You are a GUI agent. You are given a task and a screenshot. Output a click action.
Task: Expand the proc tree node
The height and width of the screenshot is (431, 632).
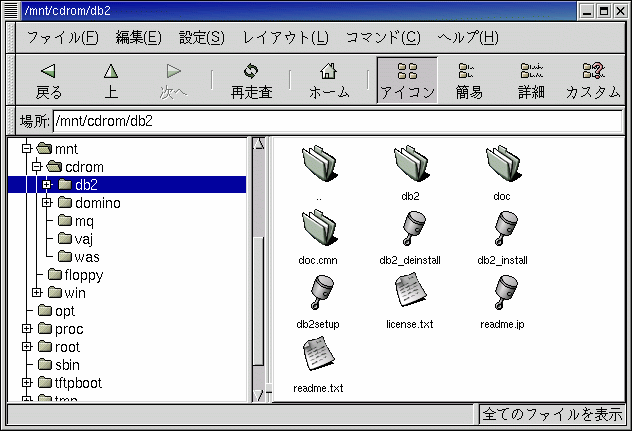[x=27, y=329]
